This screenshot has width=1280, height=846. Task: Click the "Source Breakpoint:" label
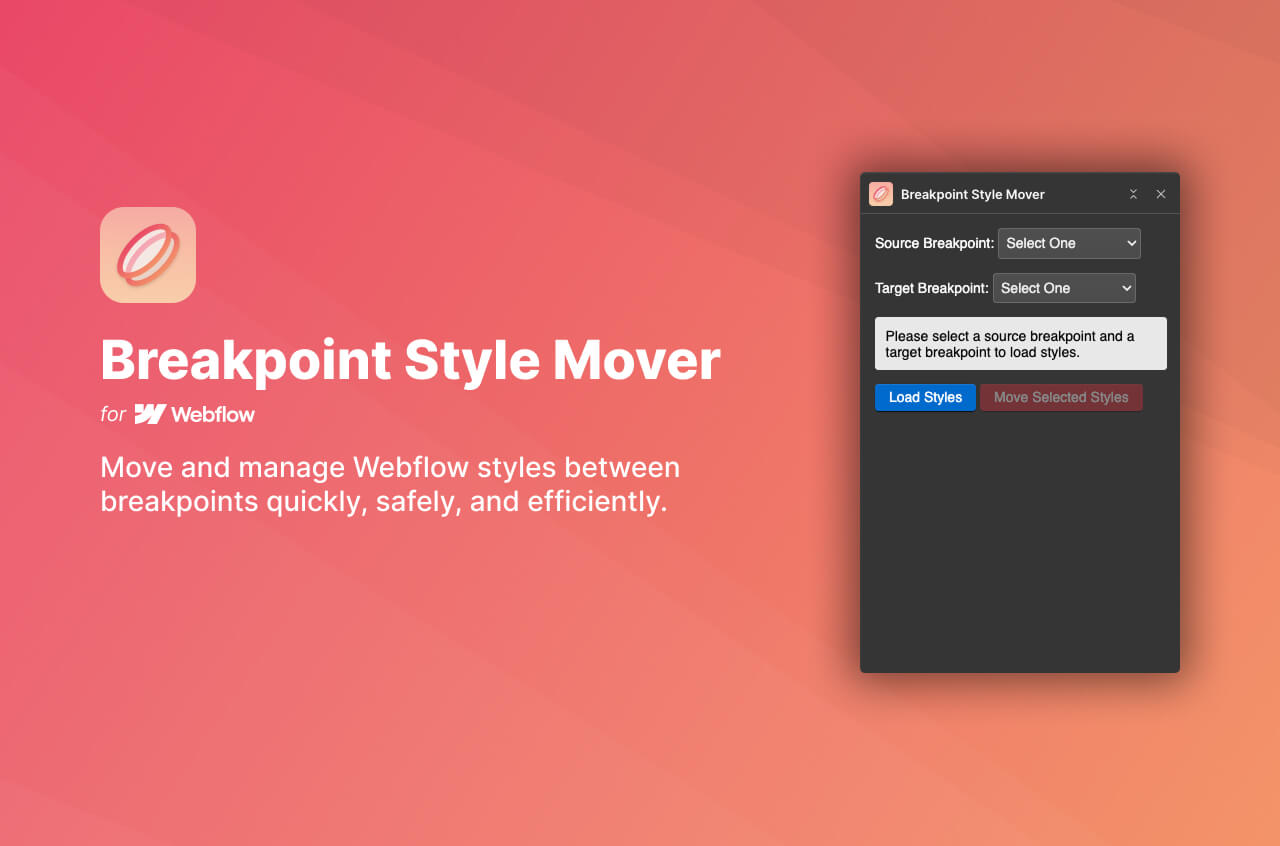pos(934,243)
